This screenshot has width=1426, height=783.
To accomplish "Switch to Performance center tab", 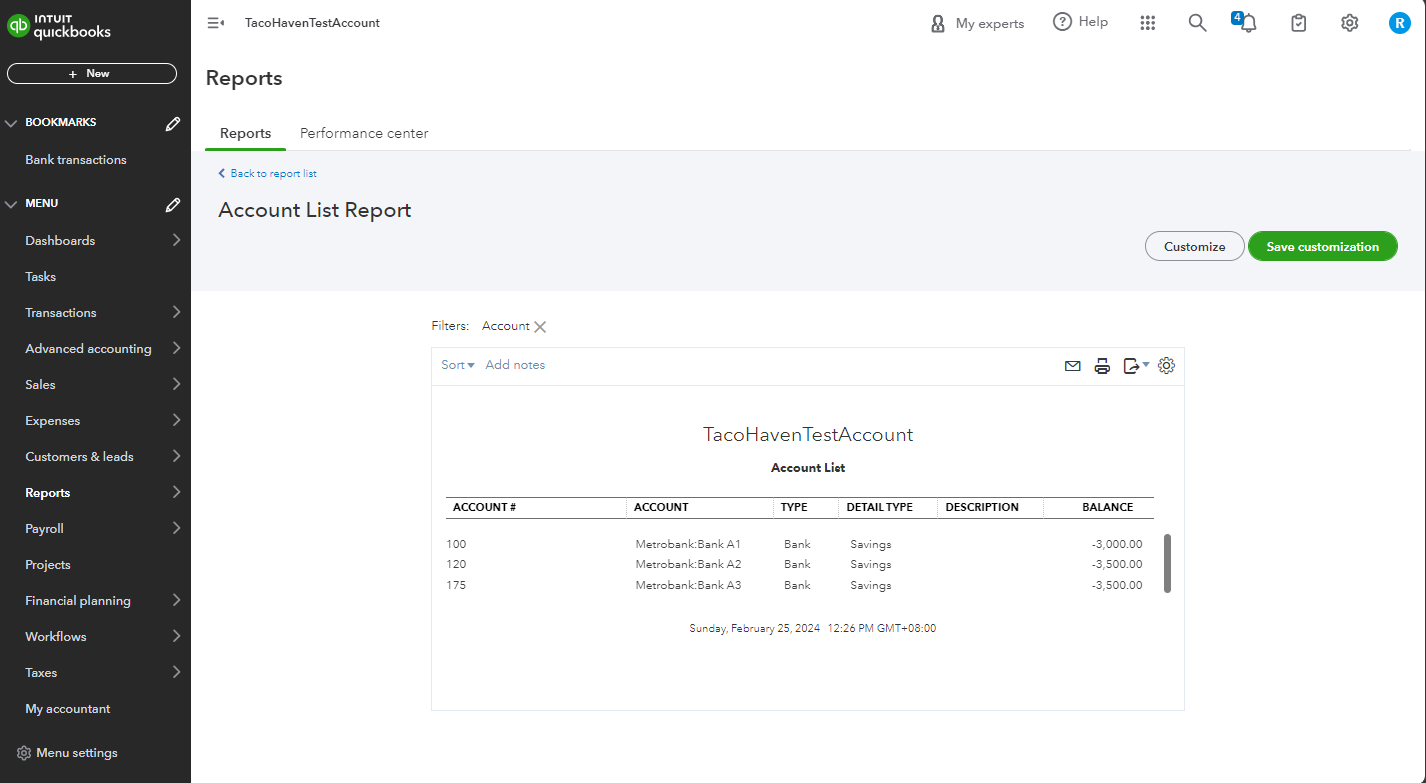I will point(364,133).
